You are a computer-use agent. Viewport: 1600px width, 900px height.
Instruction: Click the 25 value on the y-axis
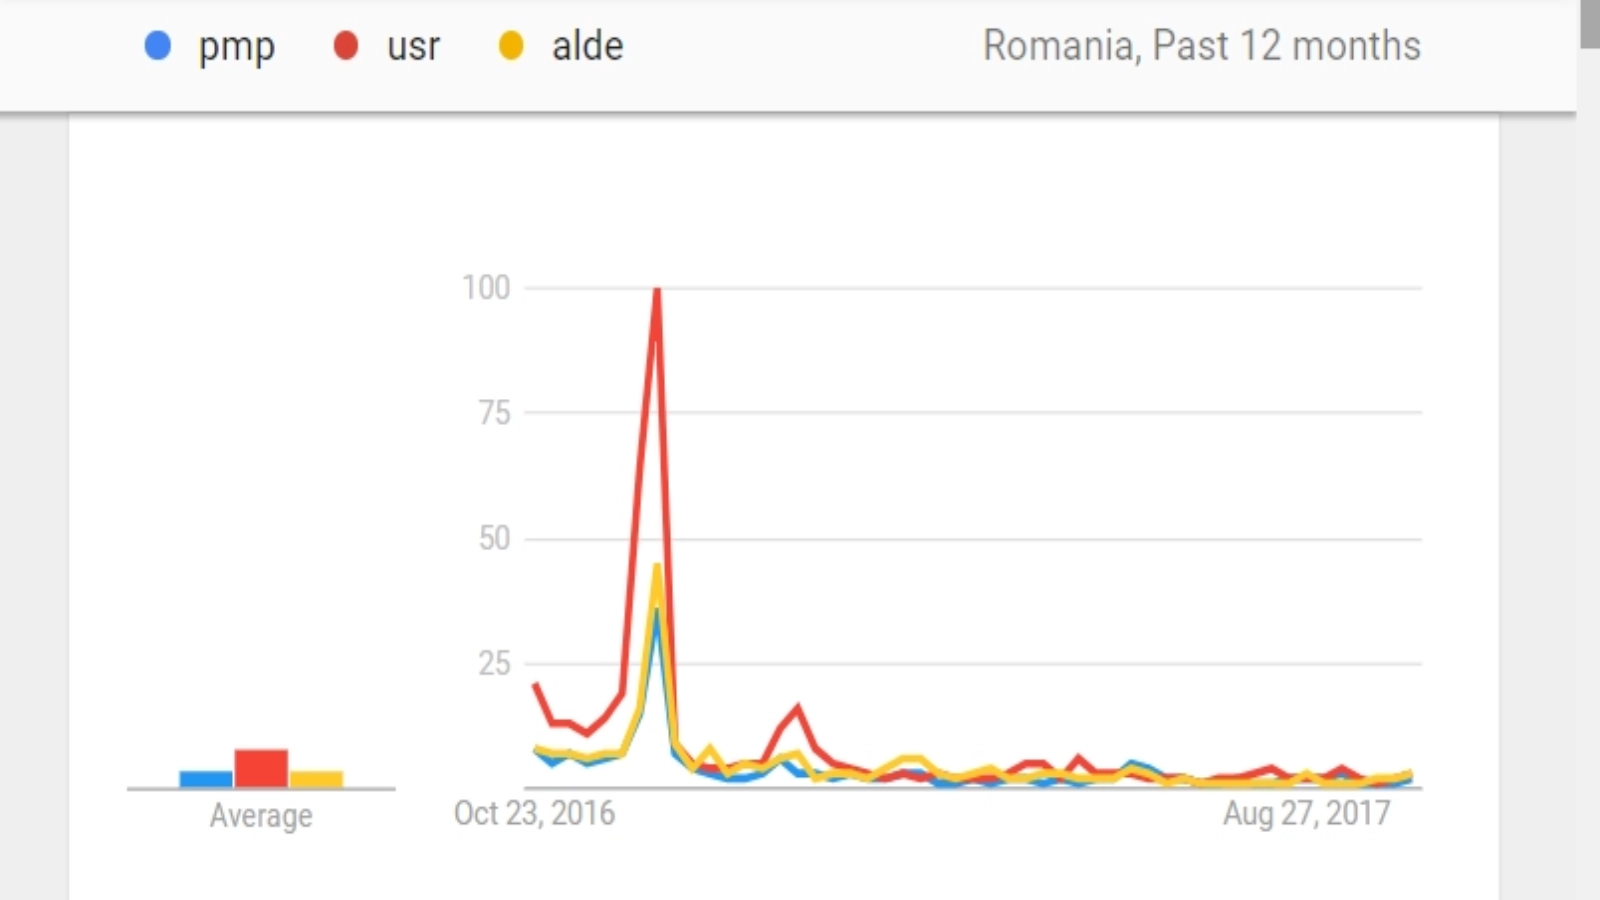tap(494, 663)
